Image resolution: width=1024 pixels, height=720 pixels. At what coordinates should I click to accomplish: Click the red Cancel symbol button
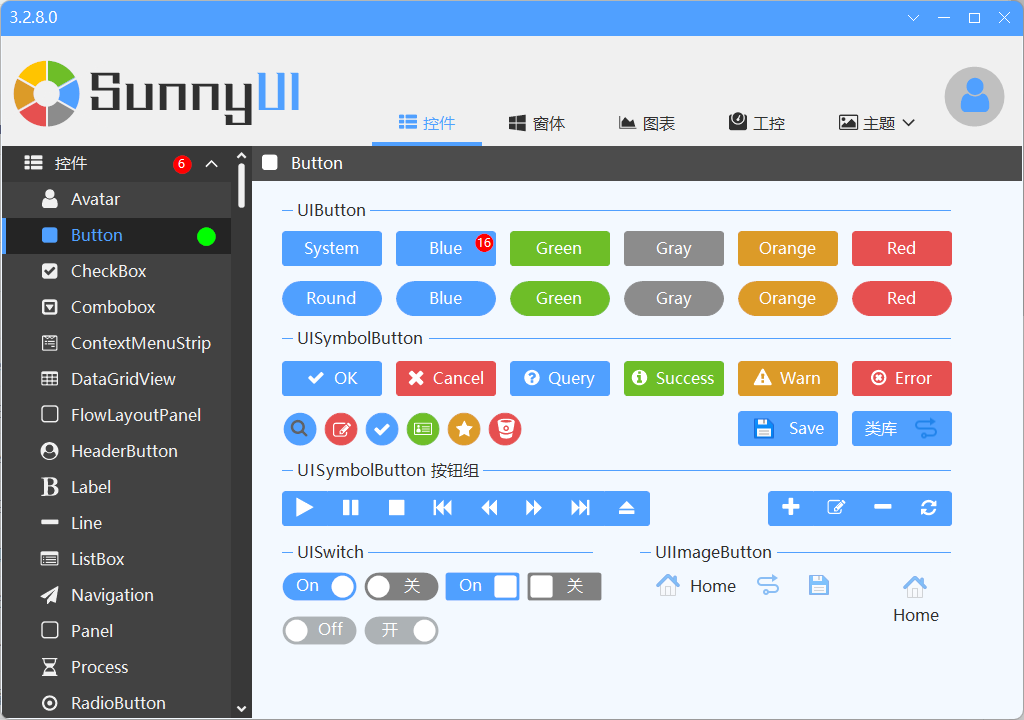[x=446, y=378]
